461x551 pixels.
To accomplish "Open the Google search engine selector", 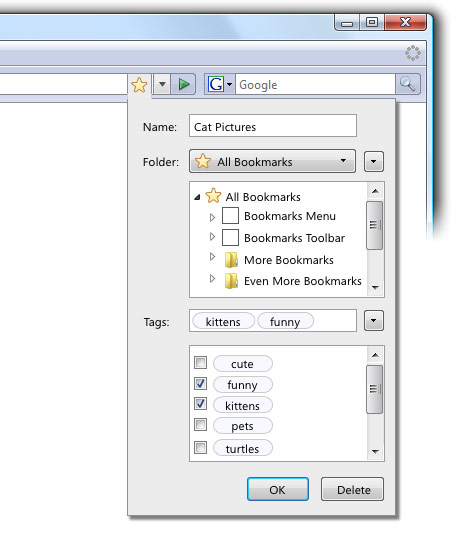I will pos(220,84).
